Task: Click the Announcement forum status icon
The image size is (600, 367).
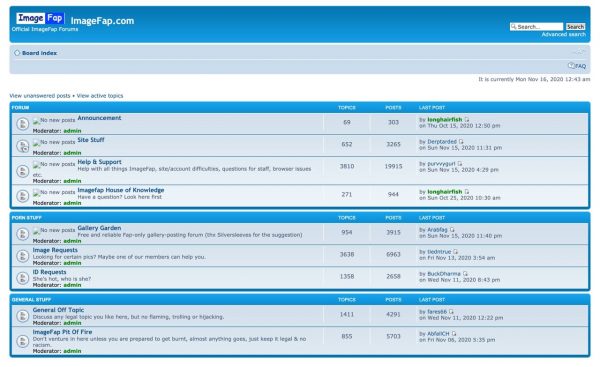Action: pos(23,124)
